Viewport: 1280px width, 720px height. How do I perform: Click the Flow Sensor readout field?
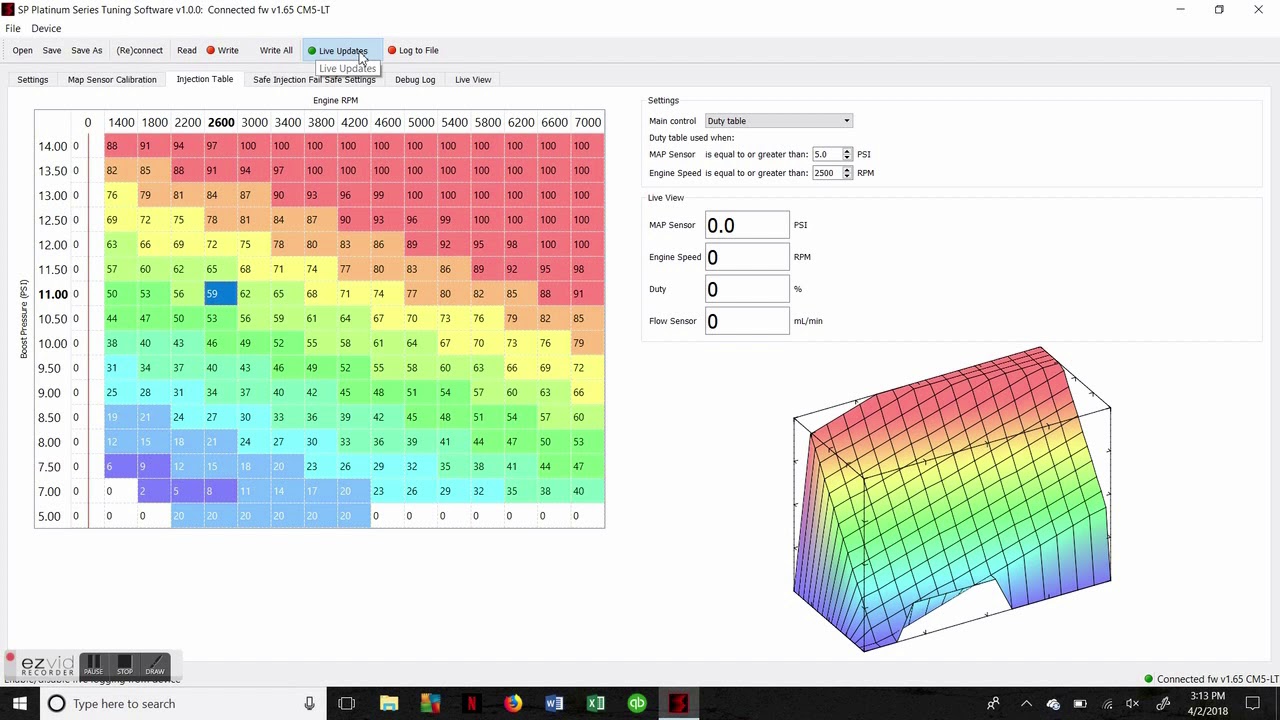747,321
